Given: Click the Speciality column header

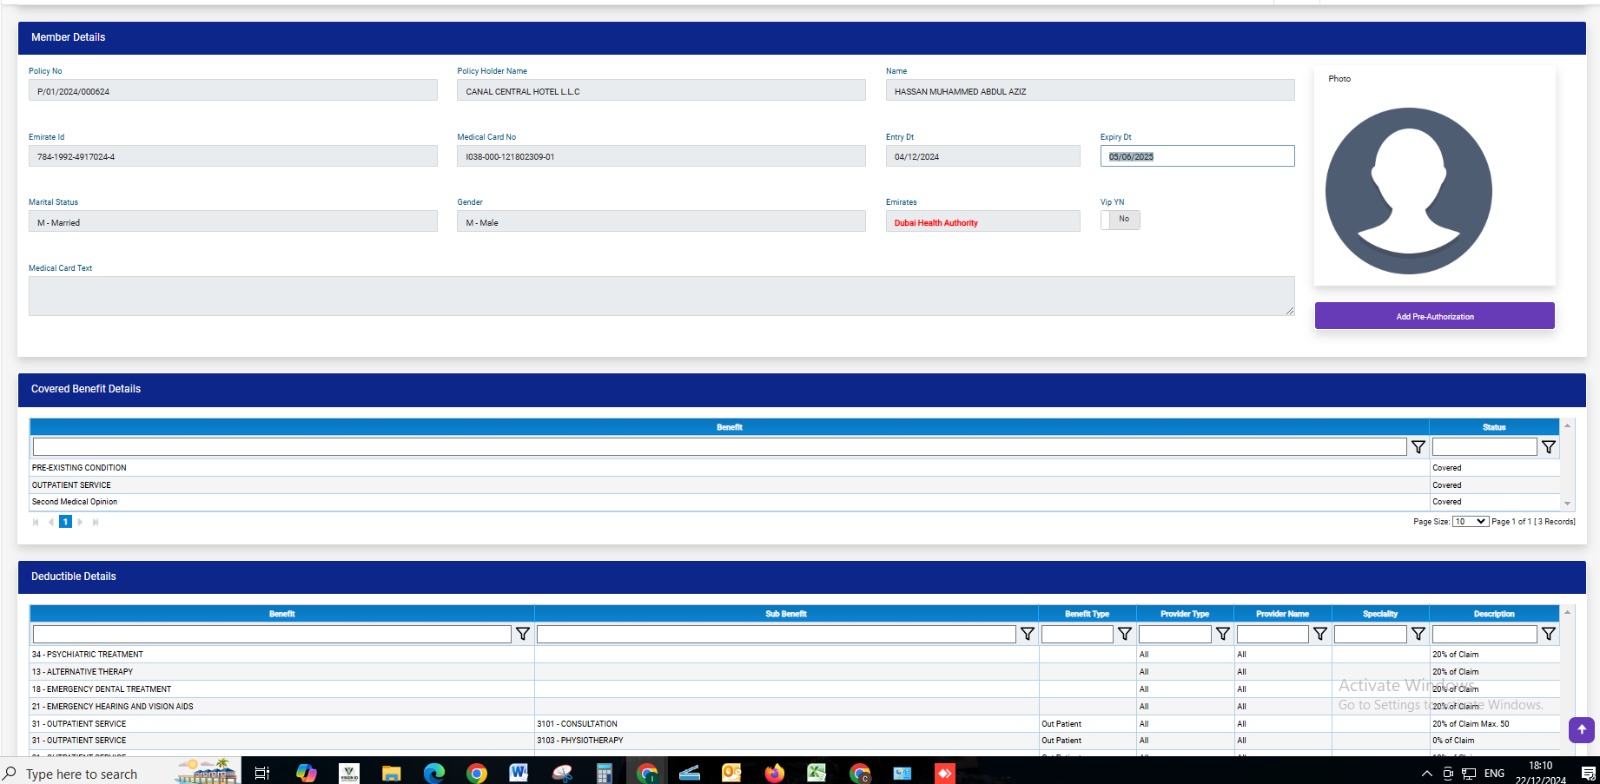Looking at the screenshot, I should click(1380, 614).
